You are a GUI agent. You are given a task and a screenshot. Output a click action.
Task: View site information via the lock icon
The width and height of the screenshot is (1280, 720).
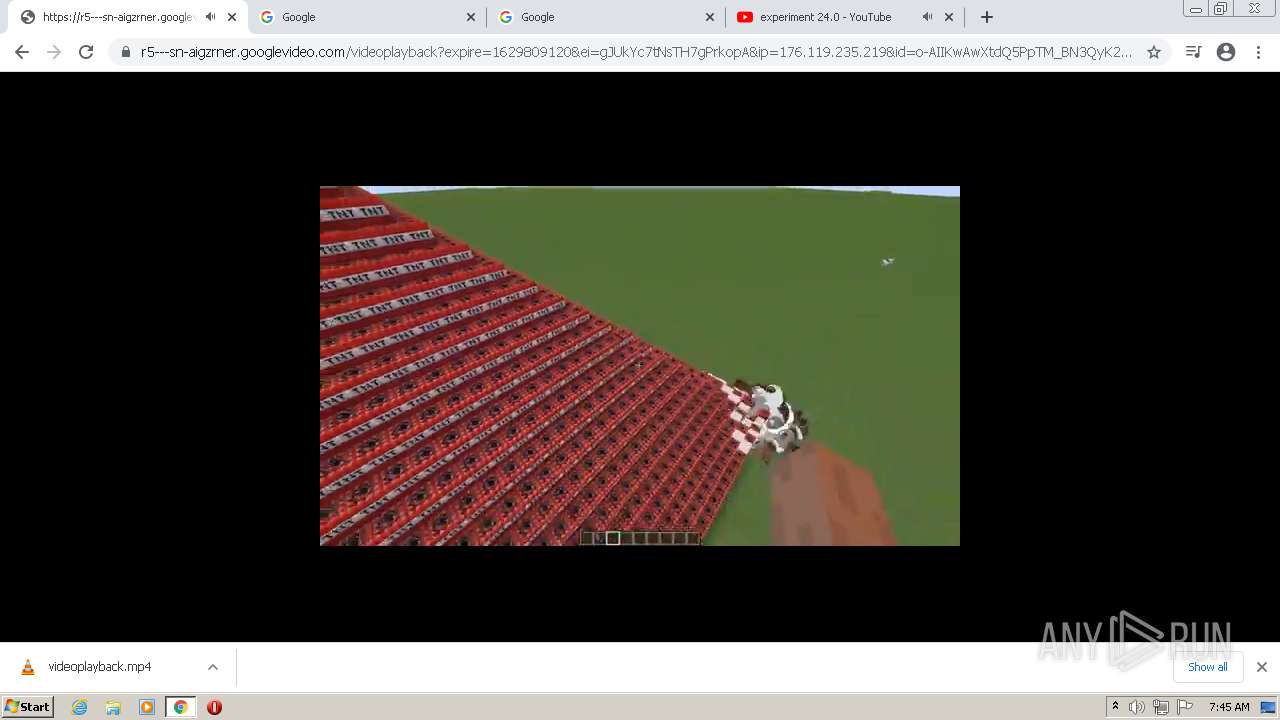tap(126, 52)
